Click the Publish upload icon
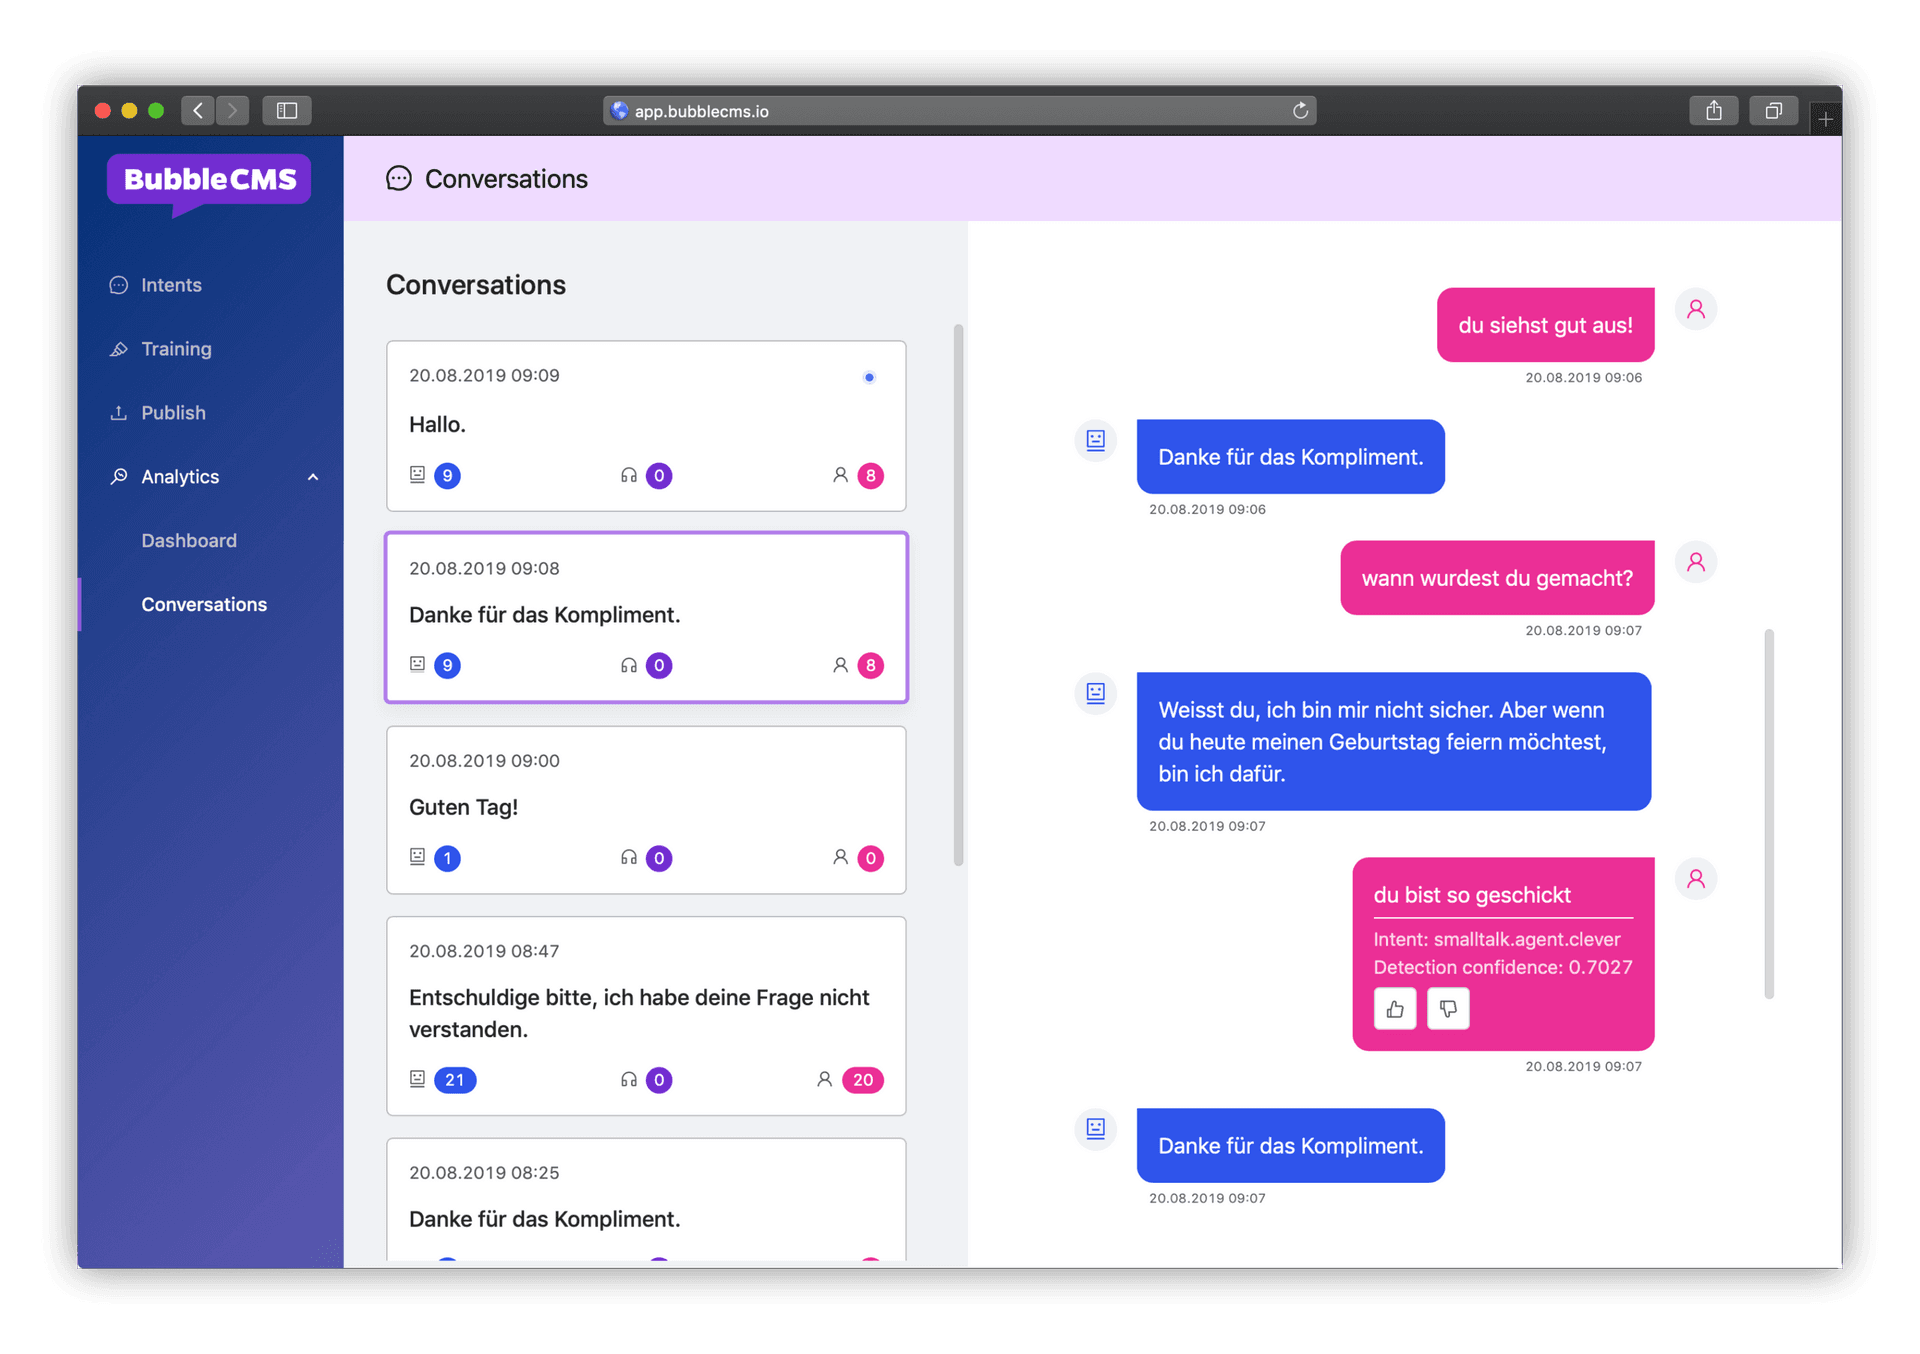The image size is (1920, 1354). pos(117,412)
